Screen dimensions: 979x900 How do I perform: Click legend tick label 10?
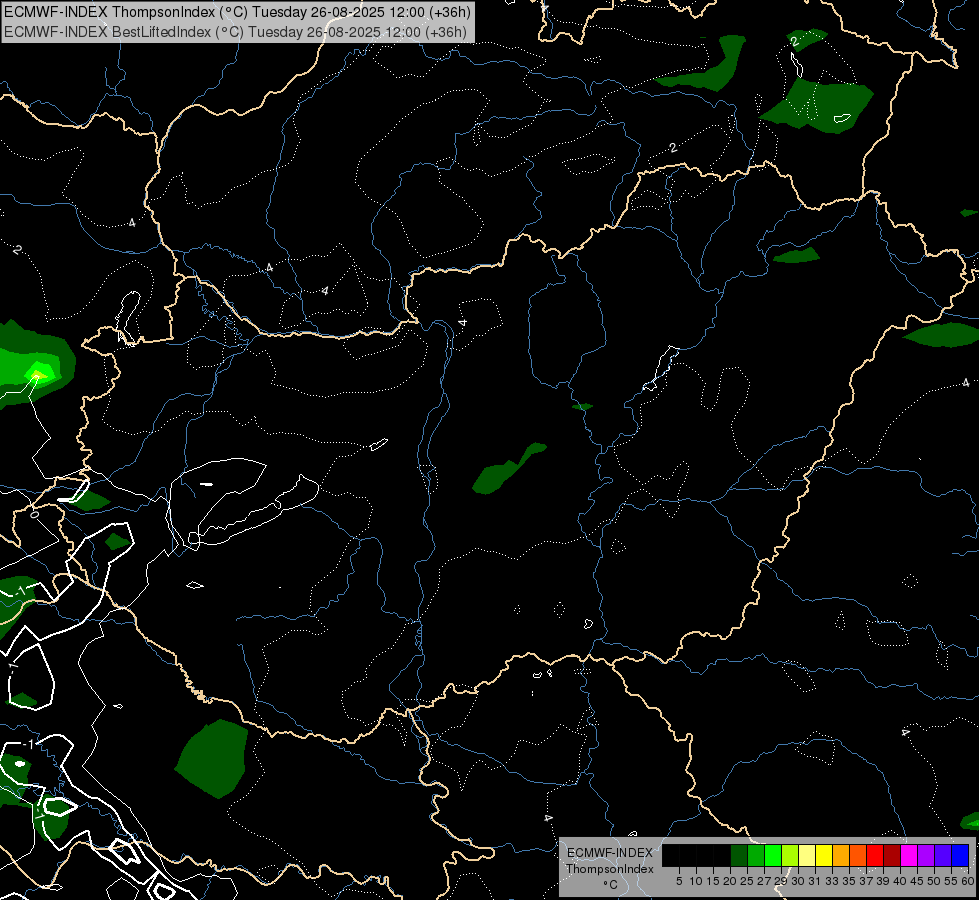(696, 881)
